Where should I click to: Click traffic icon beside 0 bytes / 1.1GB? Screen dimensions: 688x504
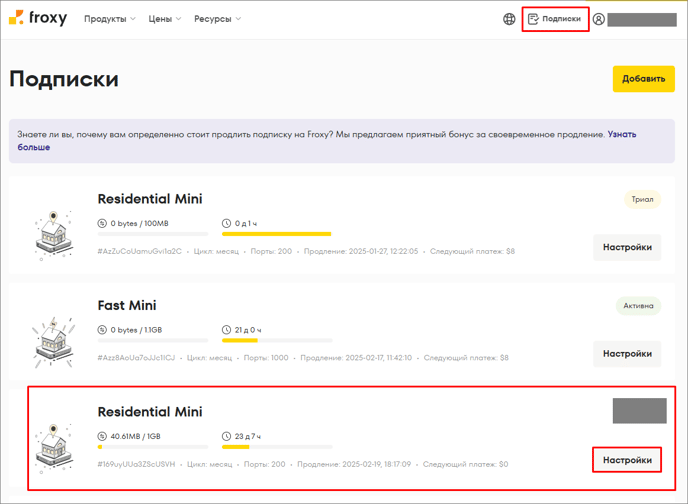pos(102,330)
